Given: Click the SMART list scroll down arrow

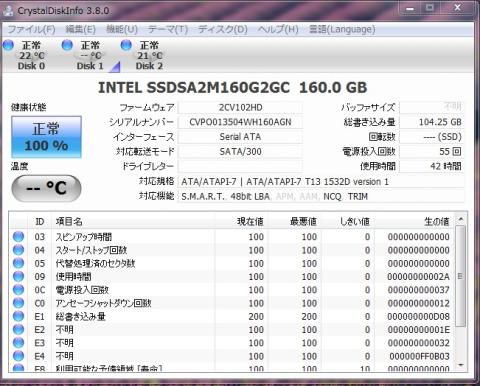Looking at the screenshot, I should point(461,365).
